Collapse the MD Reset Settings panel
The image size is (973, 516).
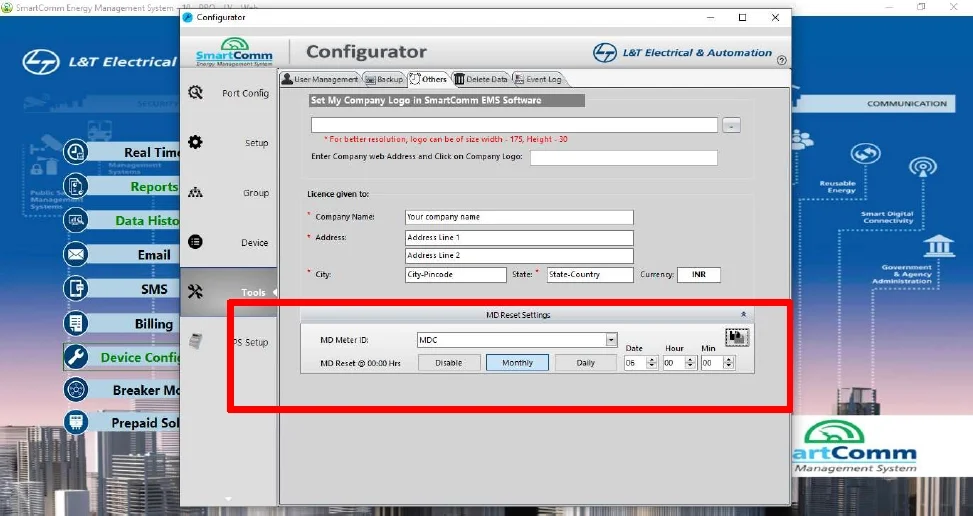743,314
